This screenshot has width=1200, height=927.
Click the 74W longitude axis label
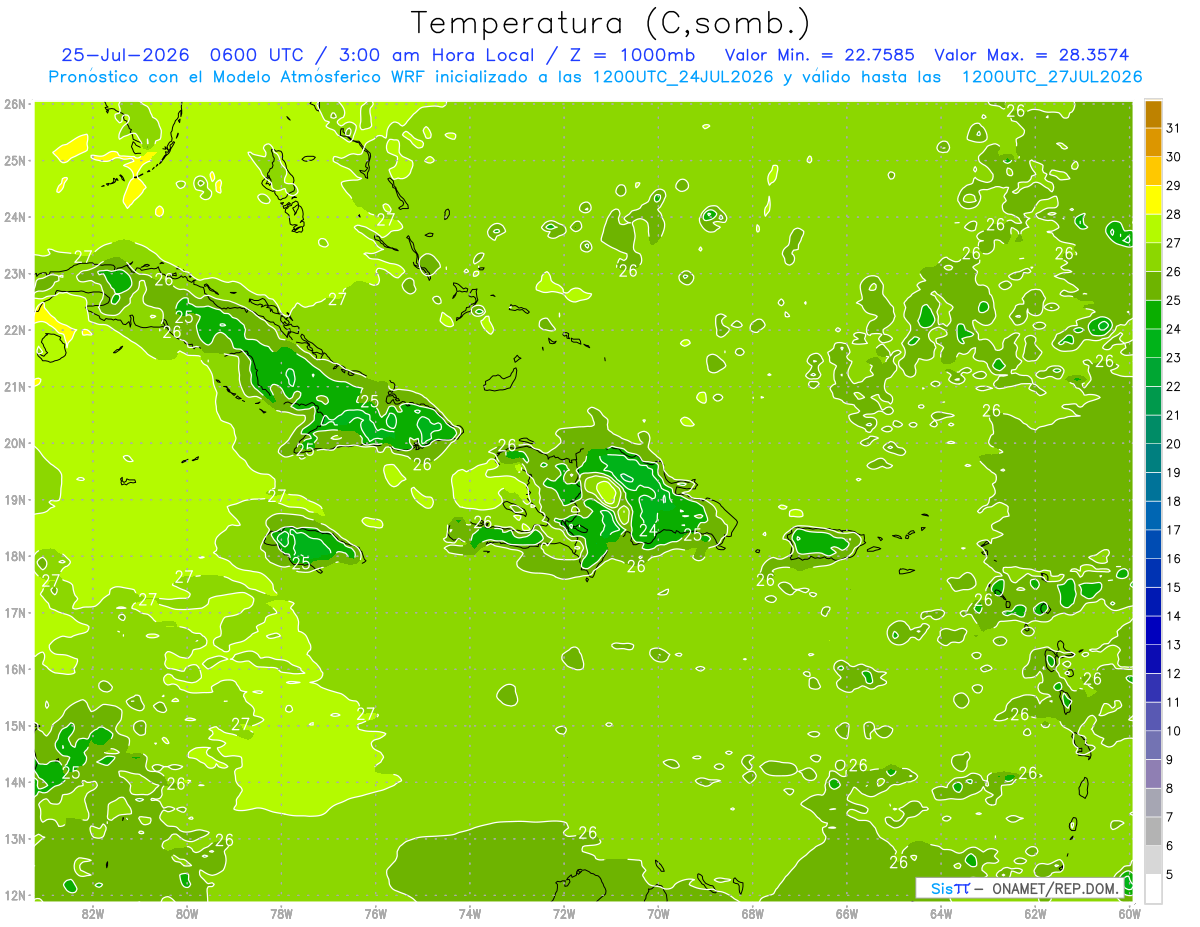[x=470, y=913]
